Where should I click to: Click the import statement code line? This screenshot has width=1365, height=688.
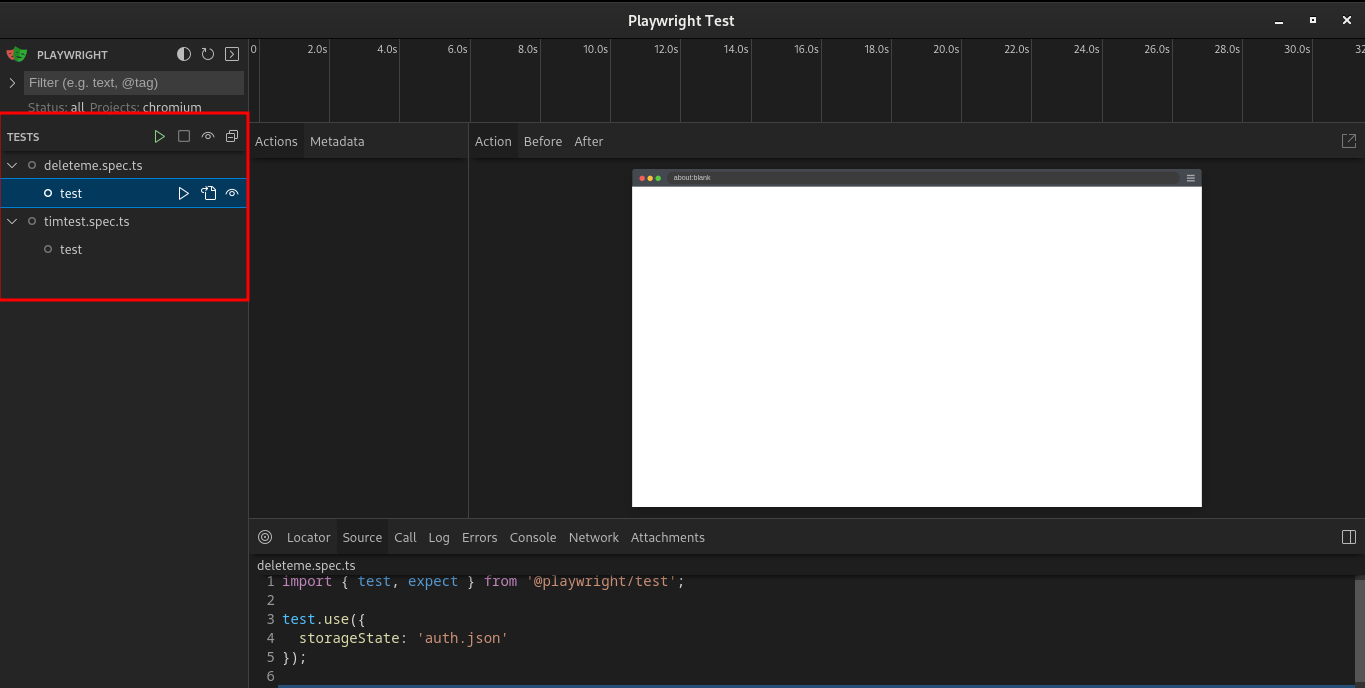[x=483, y=581]
